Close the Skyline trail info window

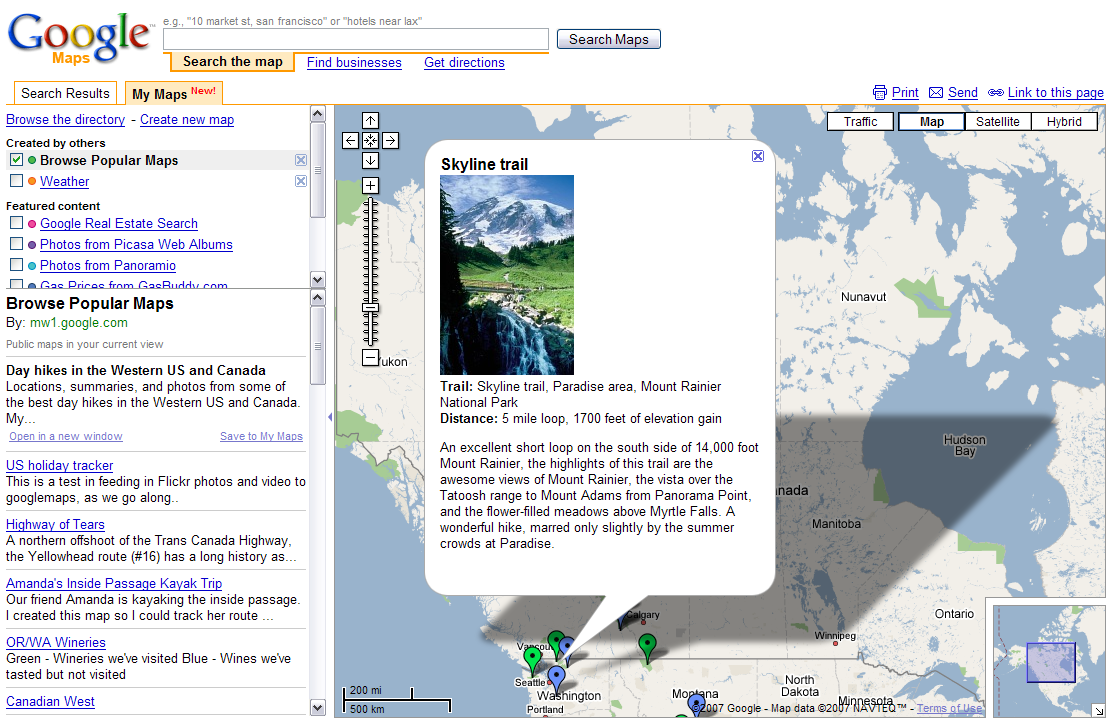(x=758, y=156)
